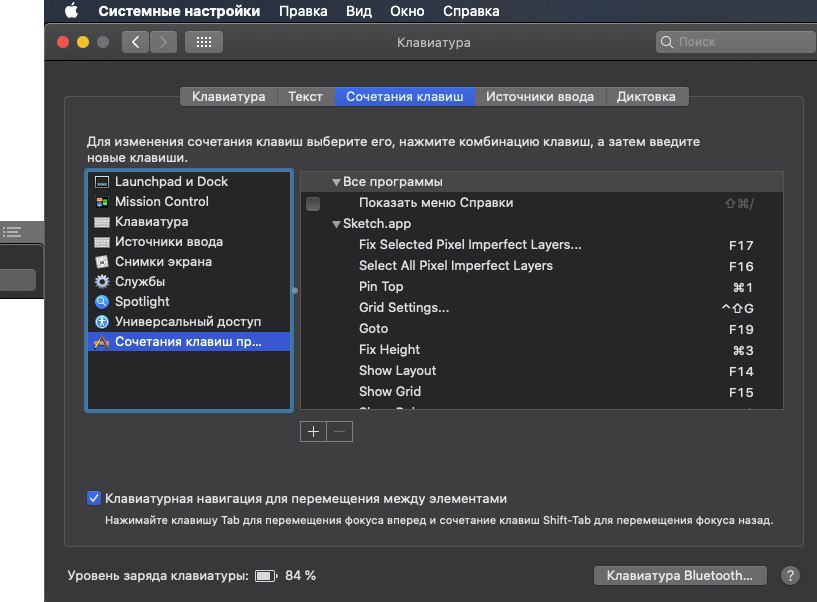The image size is (817, 602).
Task: Click the Снимки экрана camera icon
Action: [x=102, y=262]
